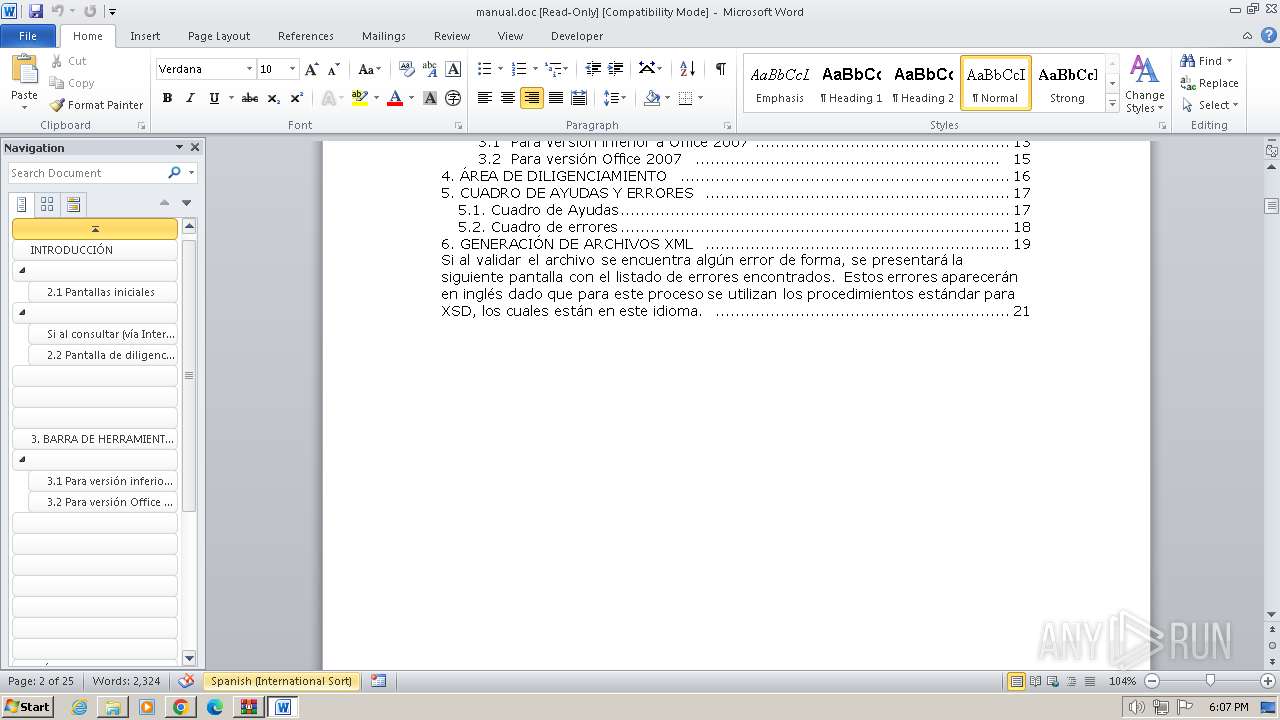This screenshot has height=720, width=1280.
Task: Open borders dropdown arrow
Action: tap(700, 98)
